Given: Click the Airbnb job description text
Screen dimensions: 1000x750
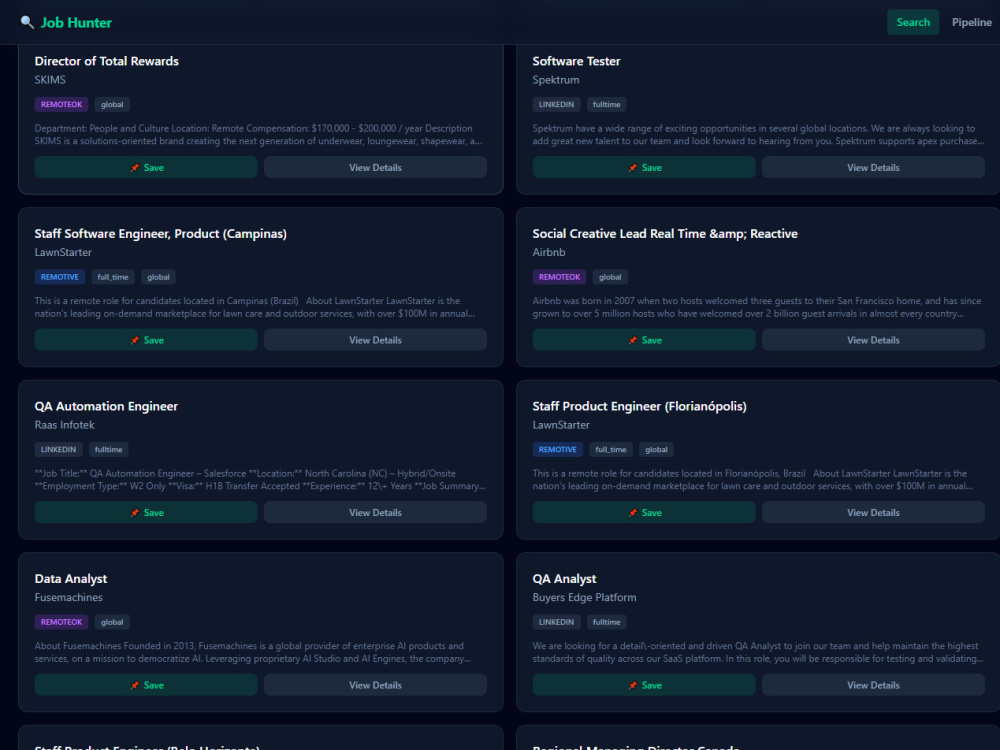Looking at the screenshot, I should coord(757,307).
